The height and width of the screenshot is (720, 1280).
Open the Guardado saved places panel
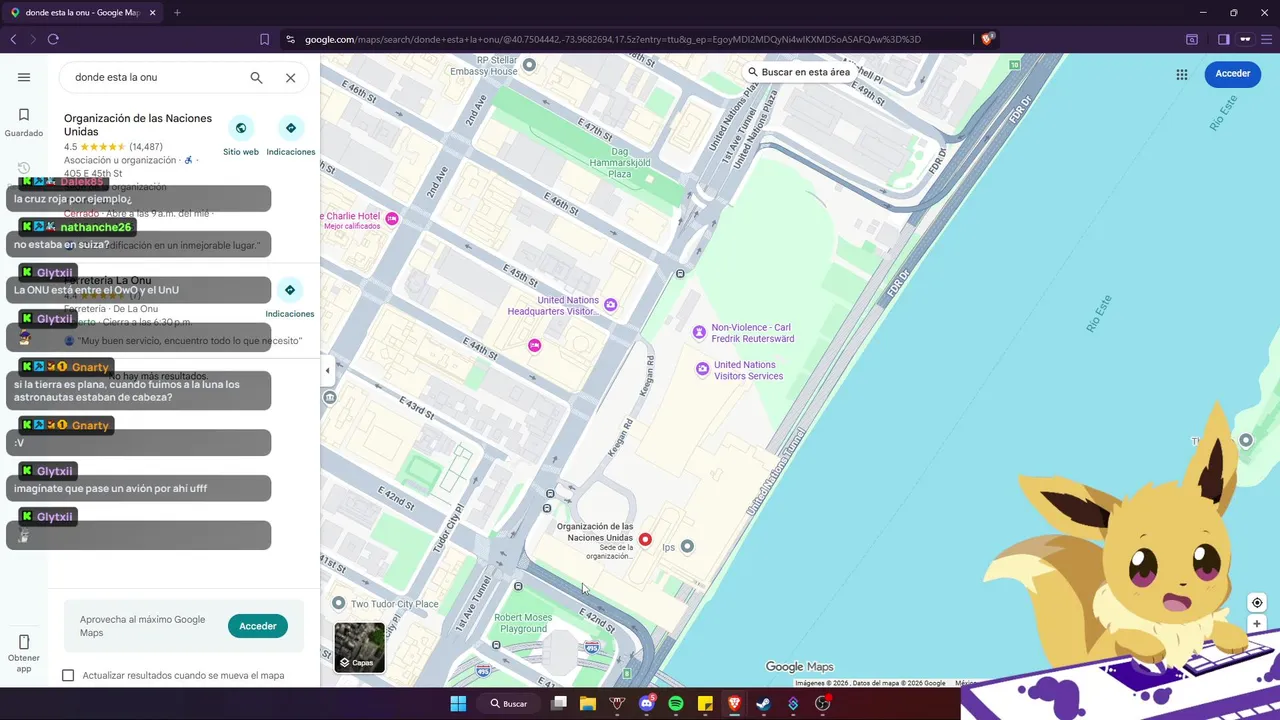pos(24,122)
